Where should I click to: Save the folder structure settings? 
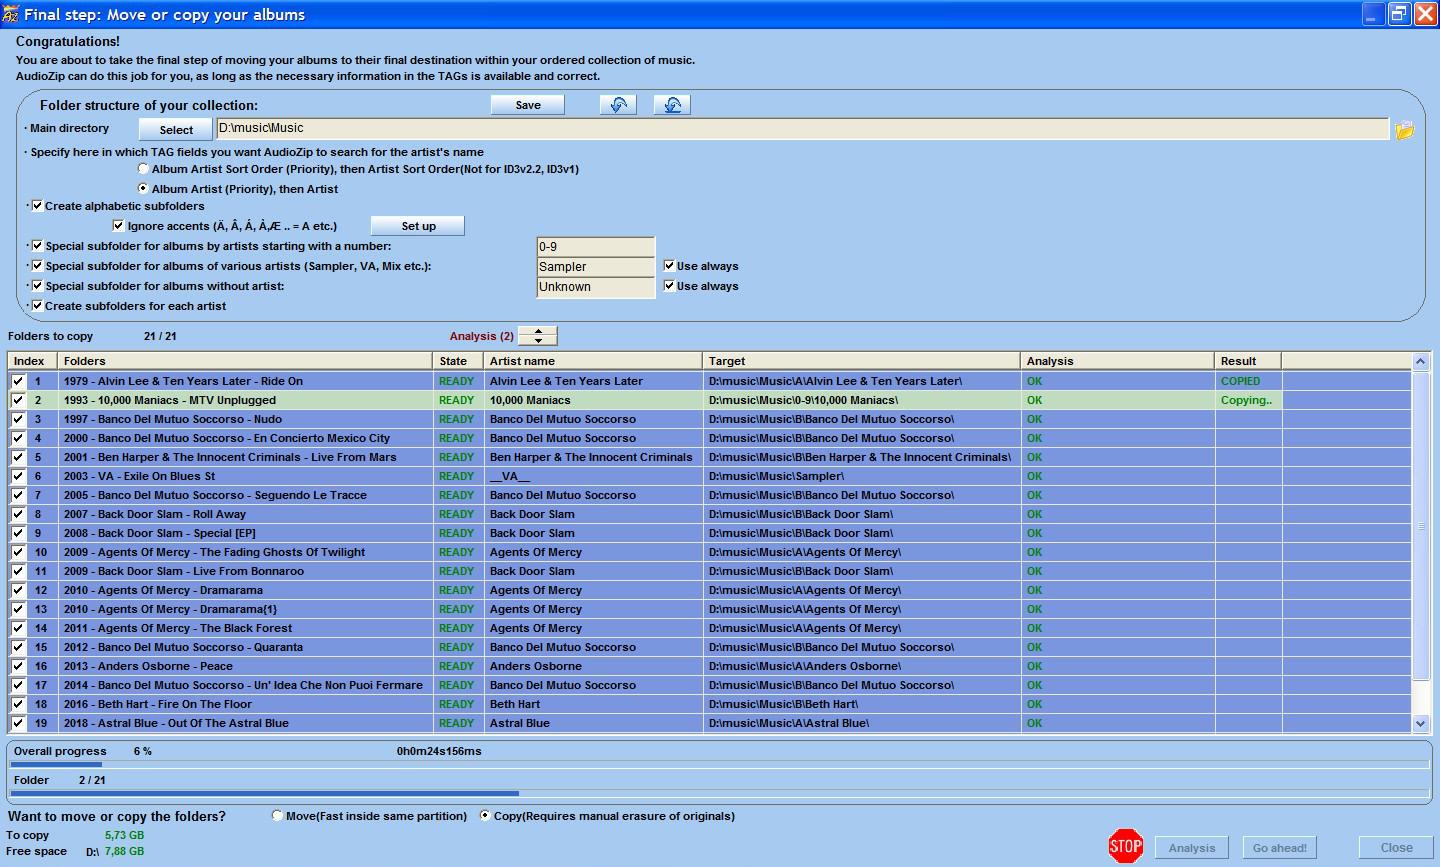(528, 105)
